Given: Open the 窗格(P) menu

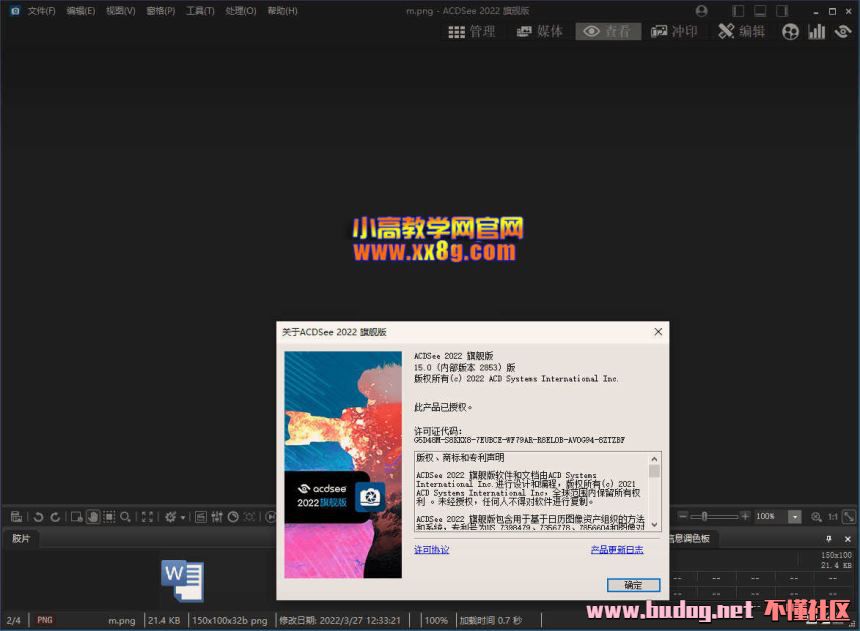Looking at the screenshot, I should [x=161, y=10].
